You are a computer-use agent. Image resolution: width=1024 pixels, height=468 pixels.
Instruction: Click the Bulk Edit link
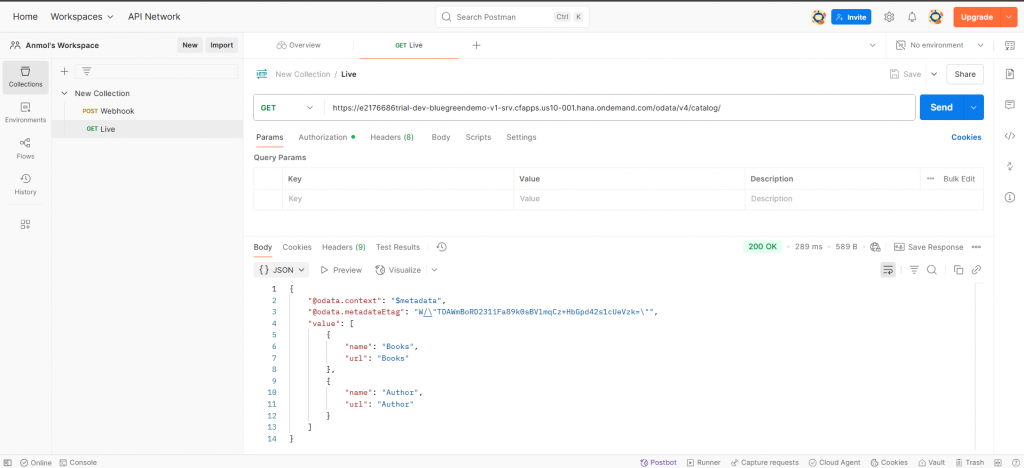click(x=959, y=178)
